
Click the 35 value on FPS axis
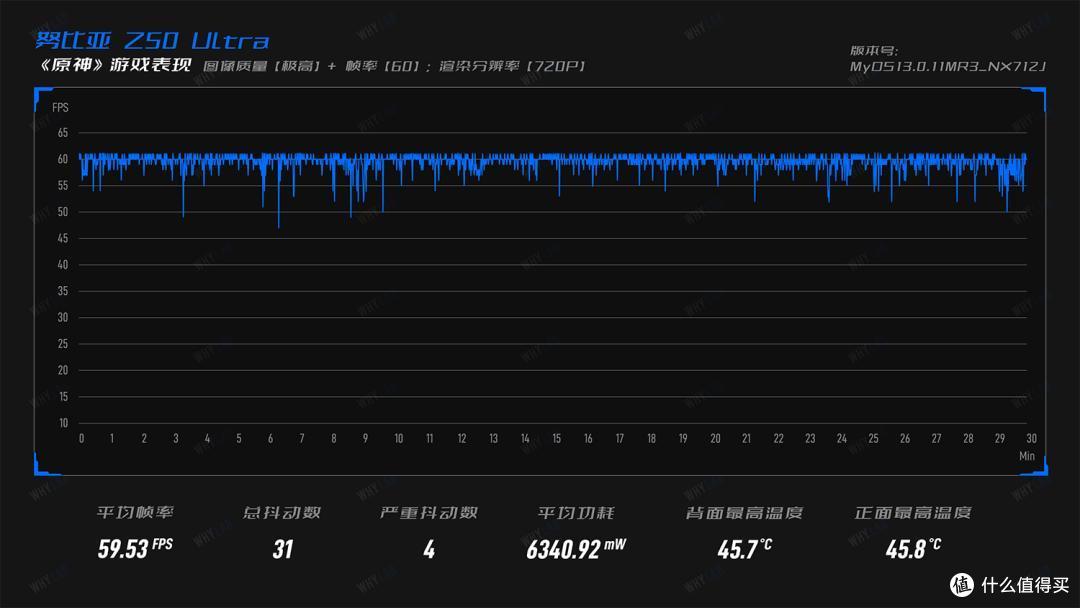click(63, 291)
